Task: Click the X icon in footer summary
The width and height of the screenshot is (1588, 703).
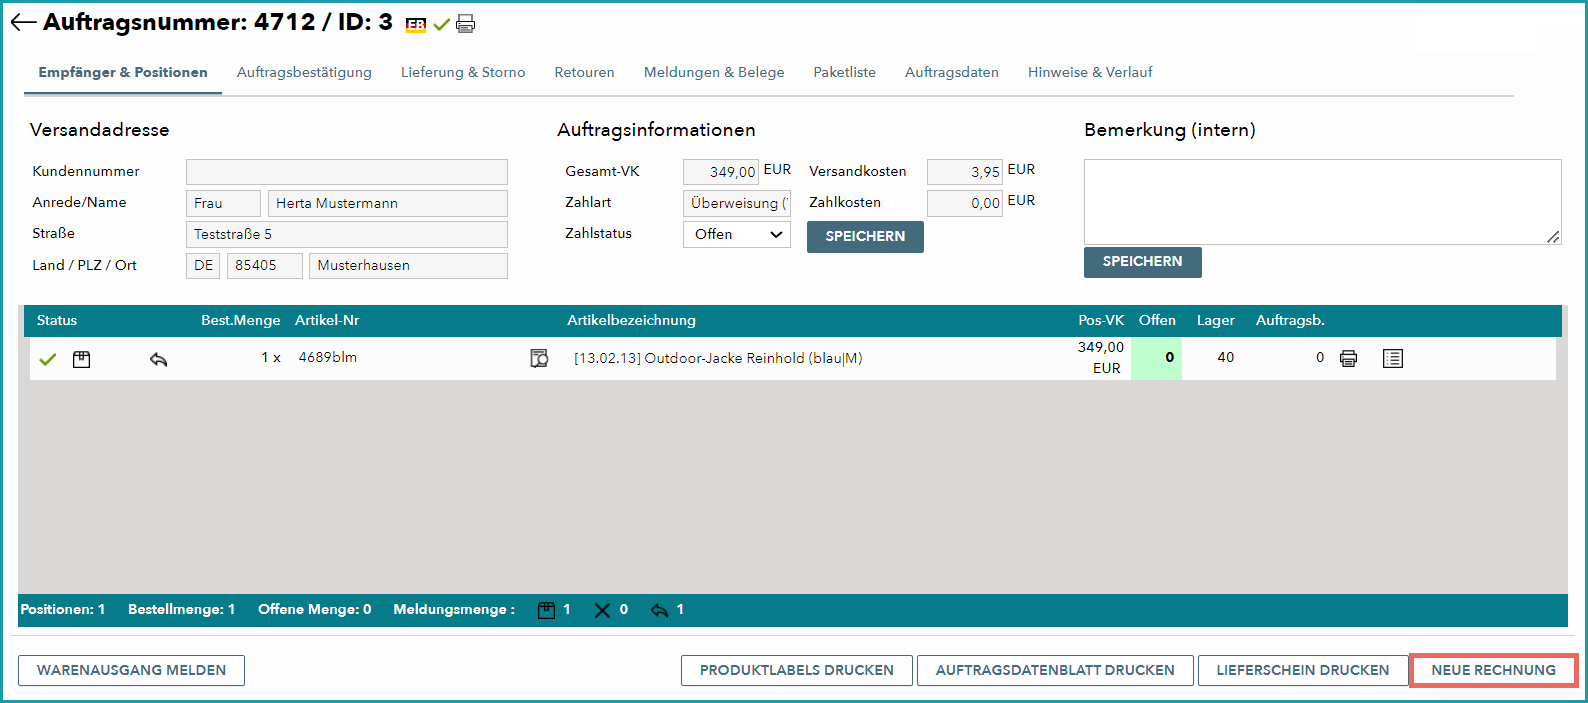Action: pos(602,610)
